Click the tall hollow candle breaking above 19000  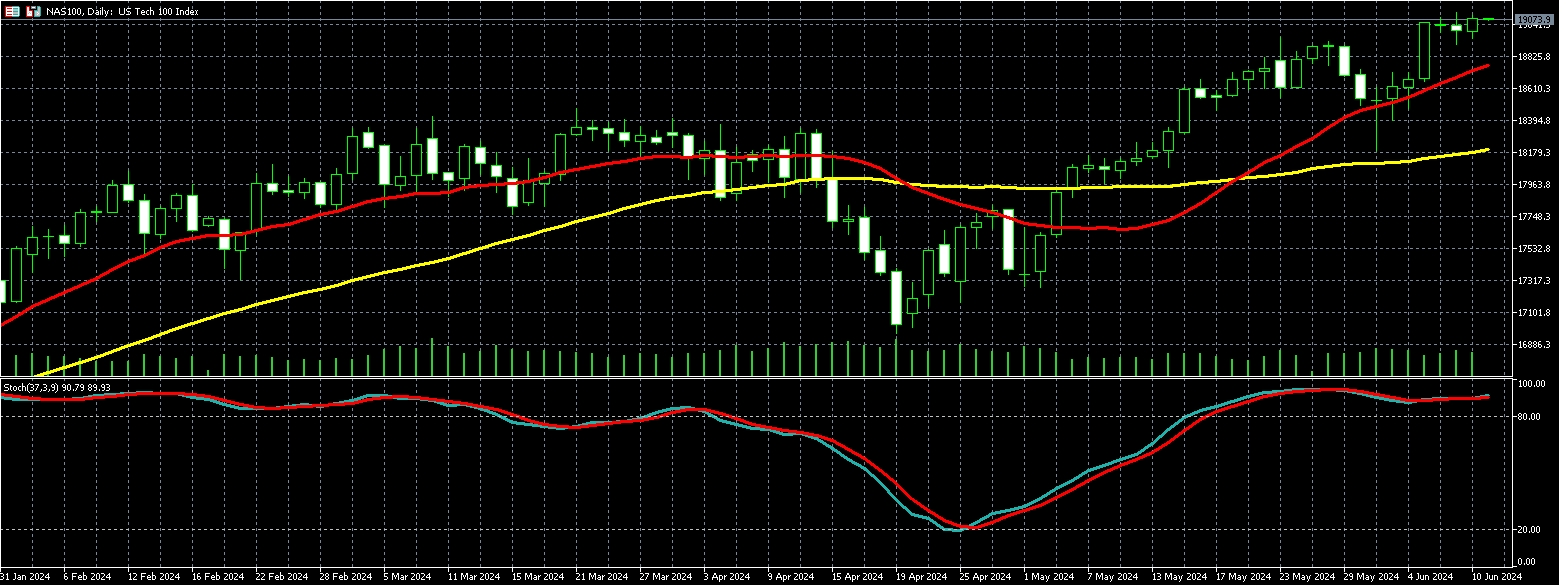[1424, 50]
